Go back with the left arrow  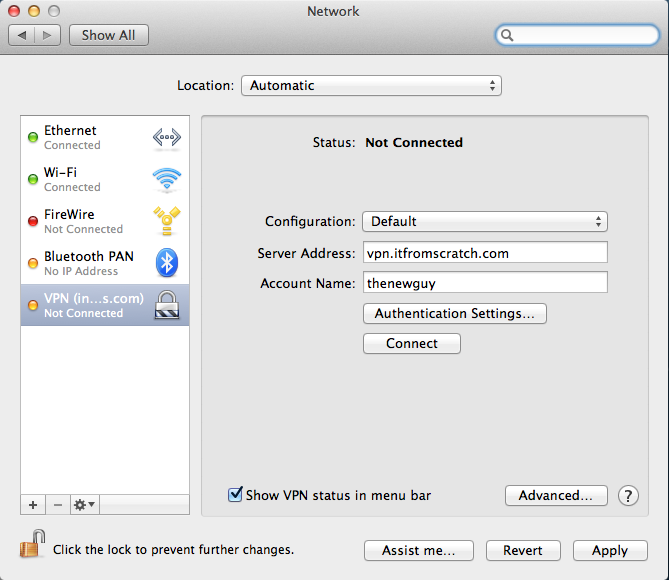click(x=22, y=35)
